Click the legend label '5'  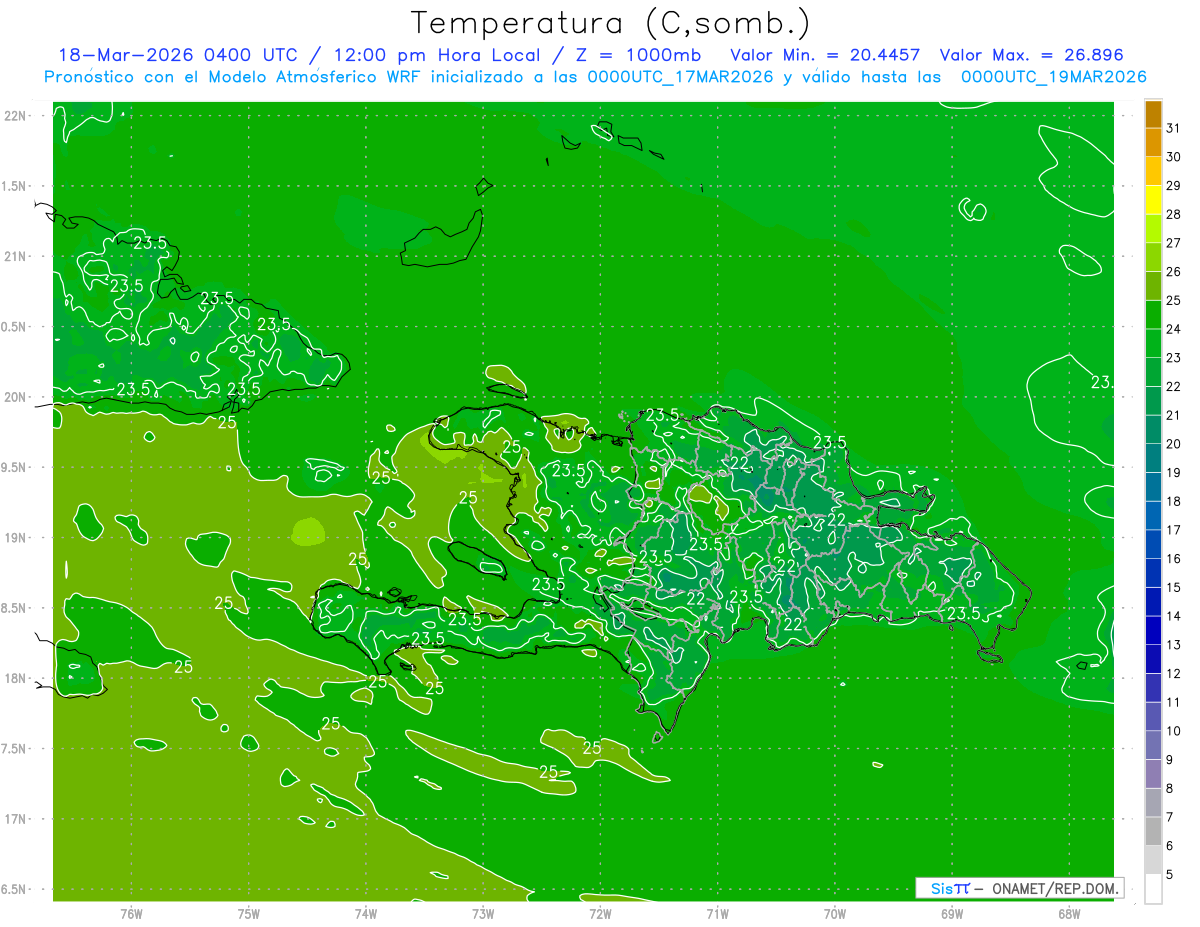pos(1170,874)
